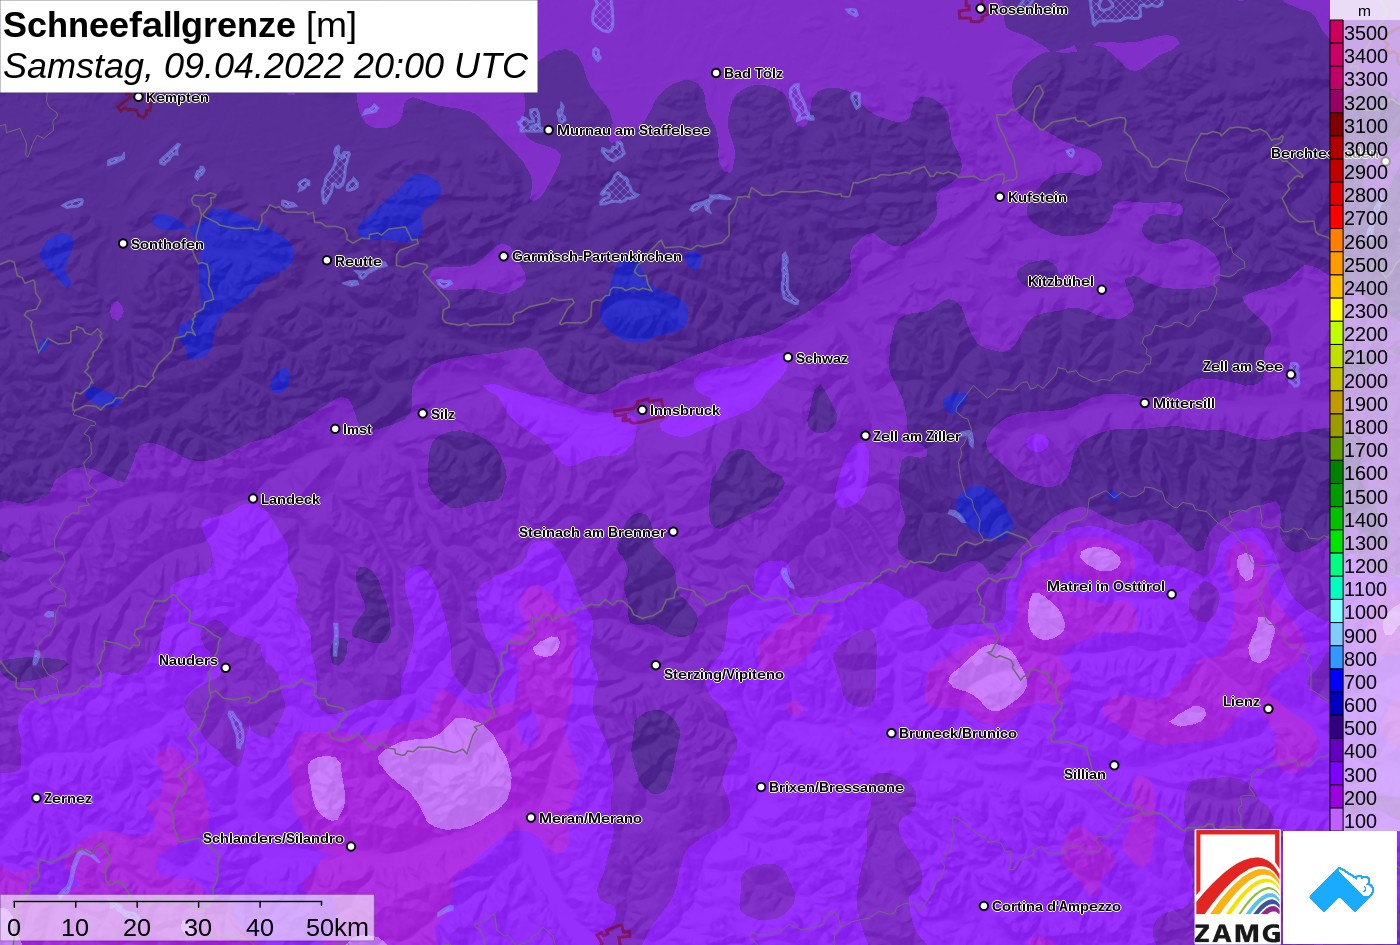Click the Bad Tölz label
This screenshot has height=945, width=1400.
click(x=753, y=73)
